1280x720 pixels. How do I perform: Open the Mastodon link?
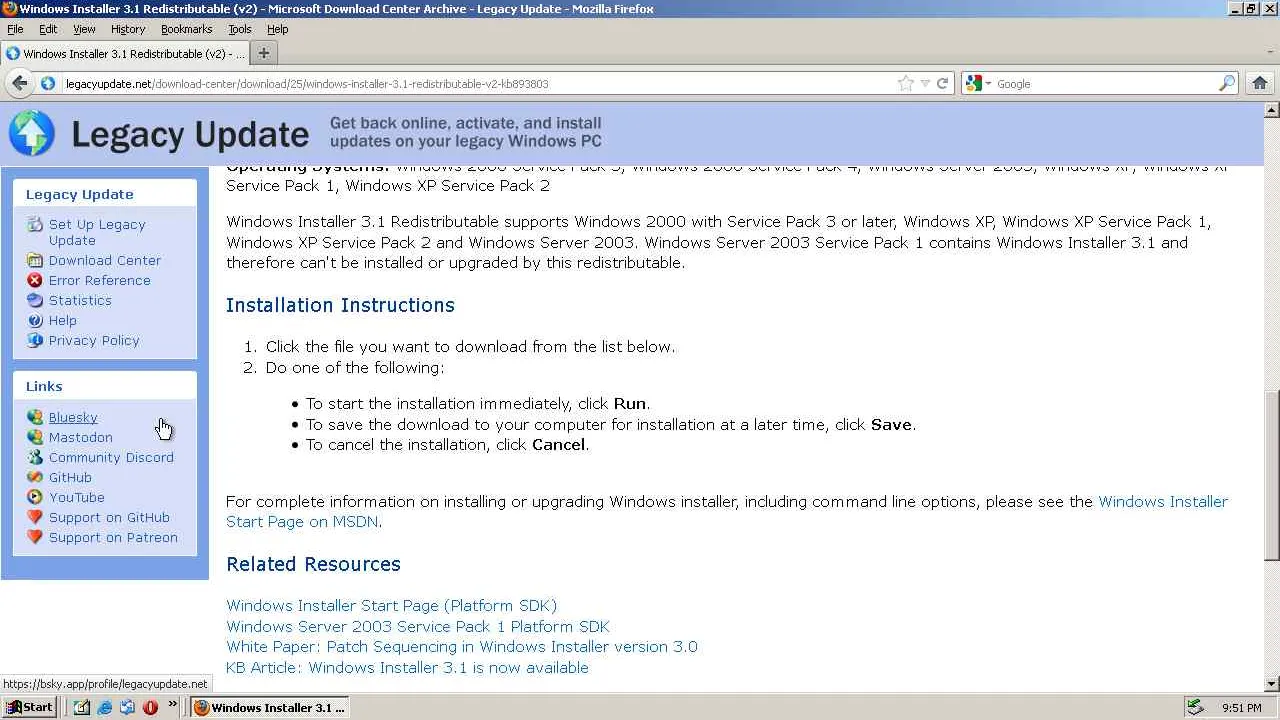click(81, 437)
